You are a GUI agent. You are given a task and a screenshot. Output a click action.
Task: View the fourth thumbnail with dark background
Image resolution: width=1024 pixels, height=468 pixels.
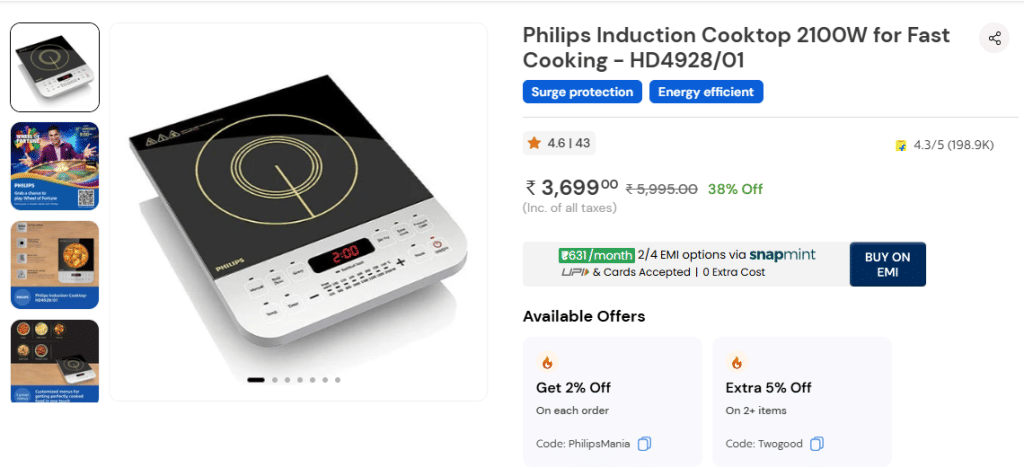[x=55, y=360]
